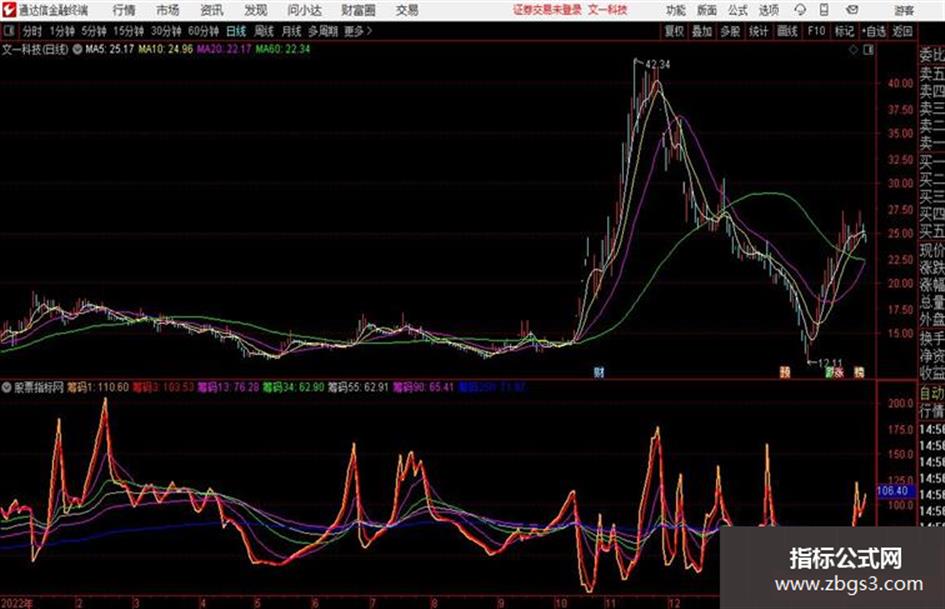Screen dimensions: 945x609
Task: Click the 统计 statistics toolbar button
Action: click(758, 31)
